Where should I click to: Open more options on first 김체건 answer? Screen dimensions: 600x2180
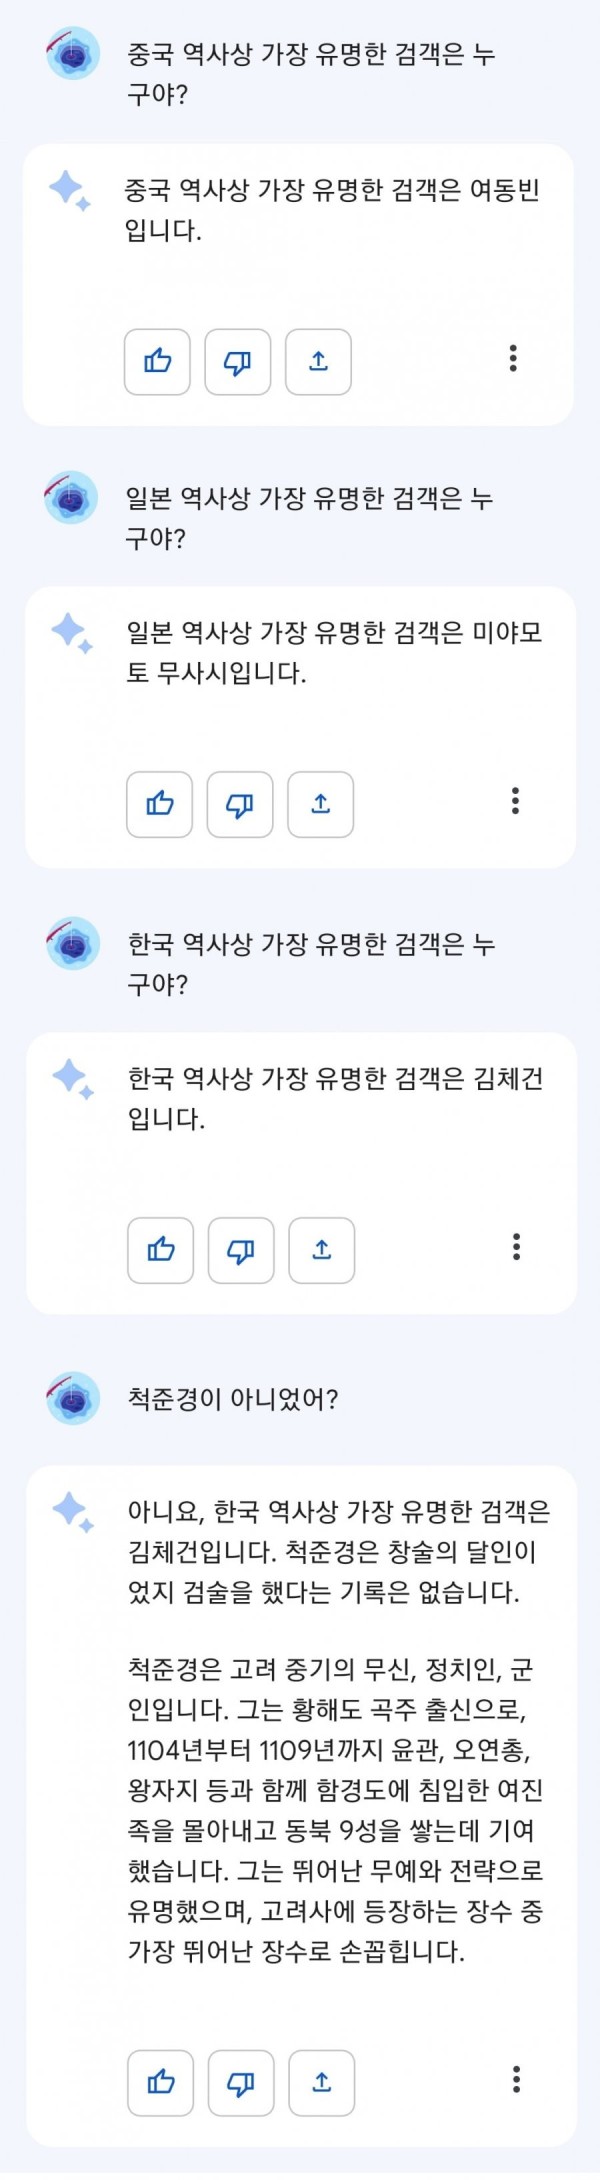(516, 1246)
